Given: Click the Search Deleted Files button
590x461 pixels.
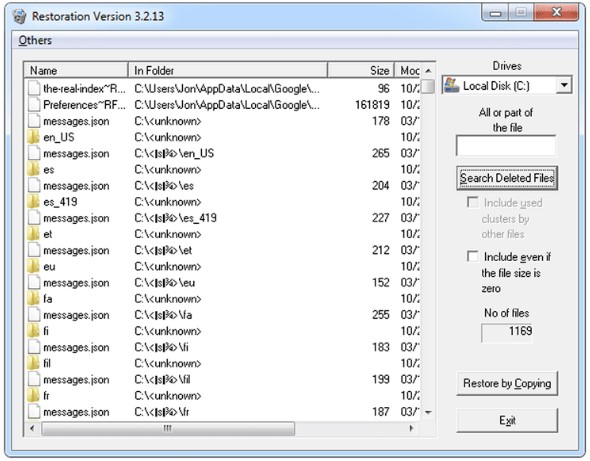Looking at the screenshot, I should click(507, 178).
